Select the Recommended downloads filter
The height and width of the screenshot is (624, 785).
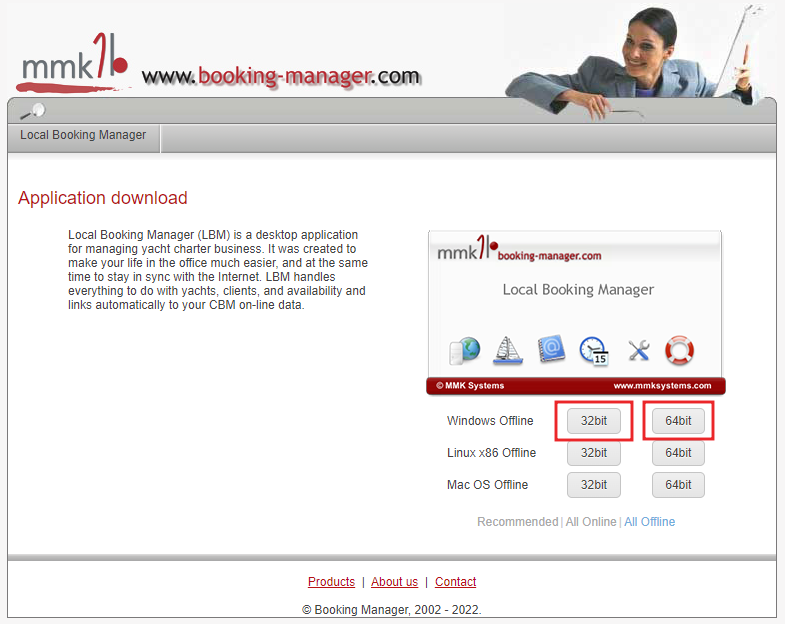pos(517,522)
